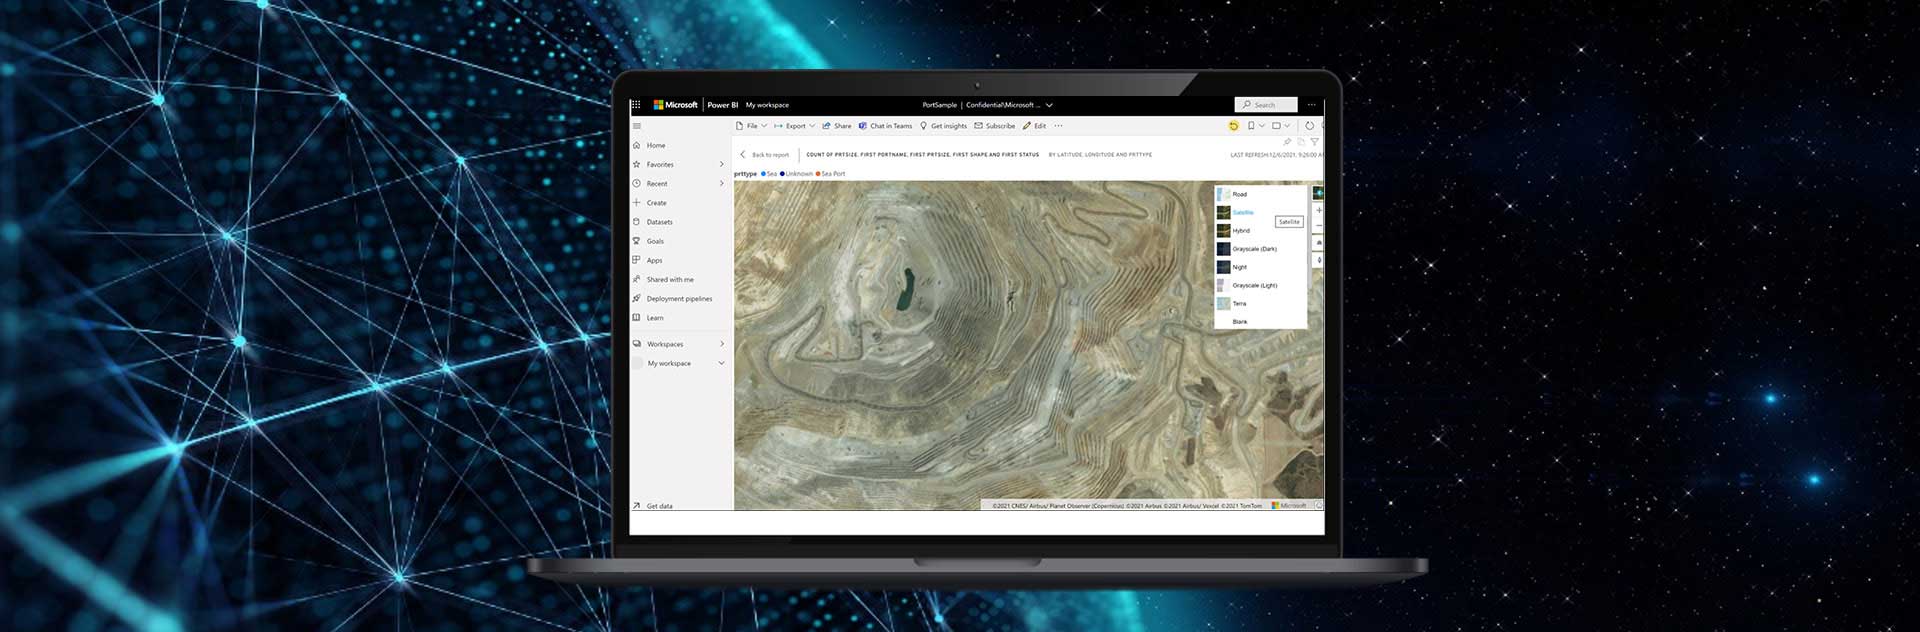Click the map pitch control icon

click(x=1319, y=243)
